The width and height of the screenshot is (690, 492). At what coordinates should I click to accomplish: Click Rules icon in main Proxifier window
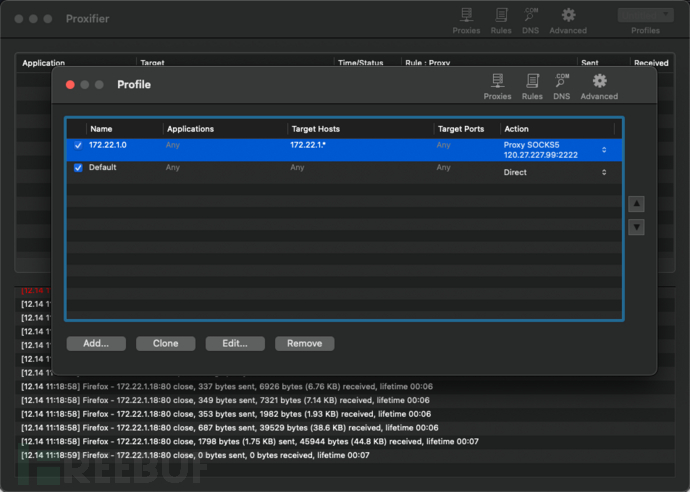pyautogui.click(x=501, y=21)
